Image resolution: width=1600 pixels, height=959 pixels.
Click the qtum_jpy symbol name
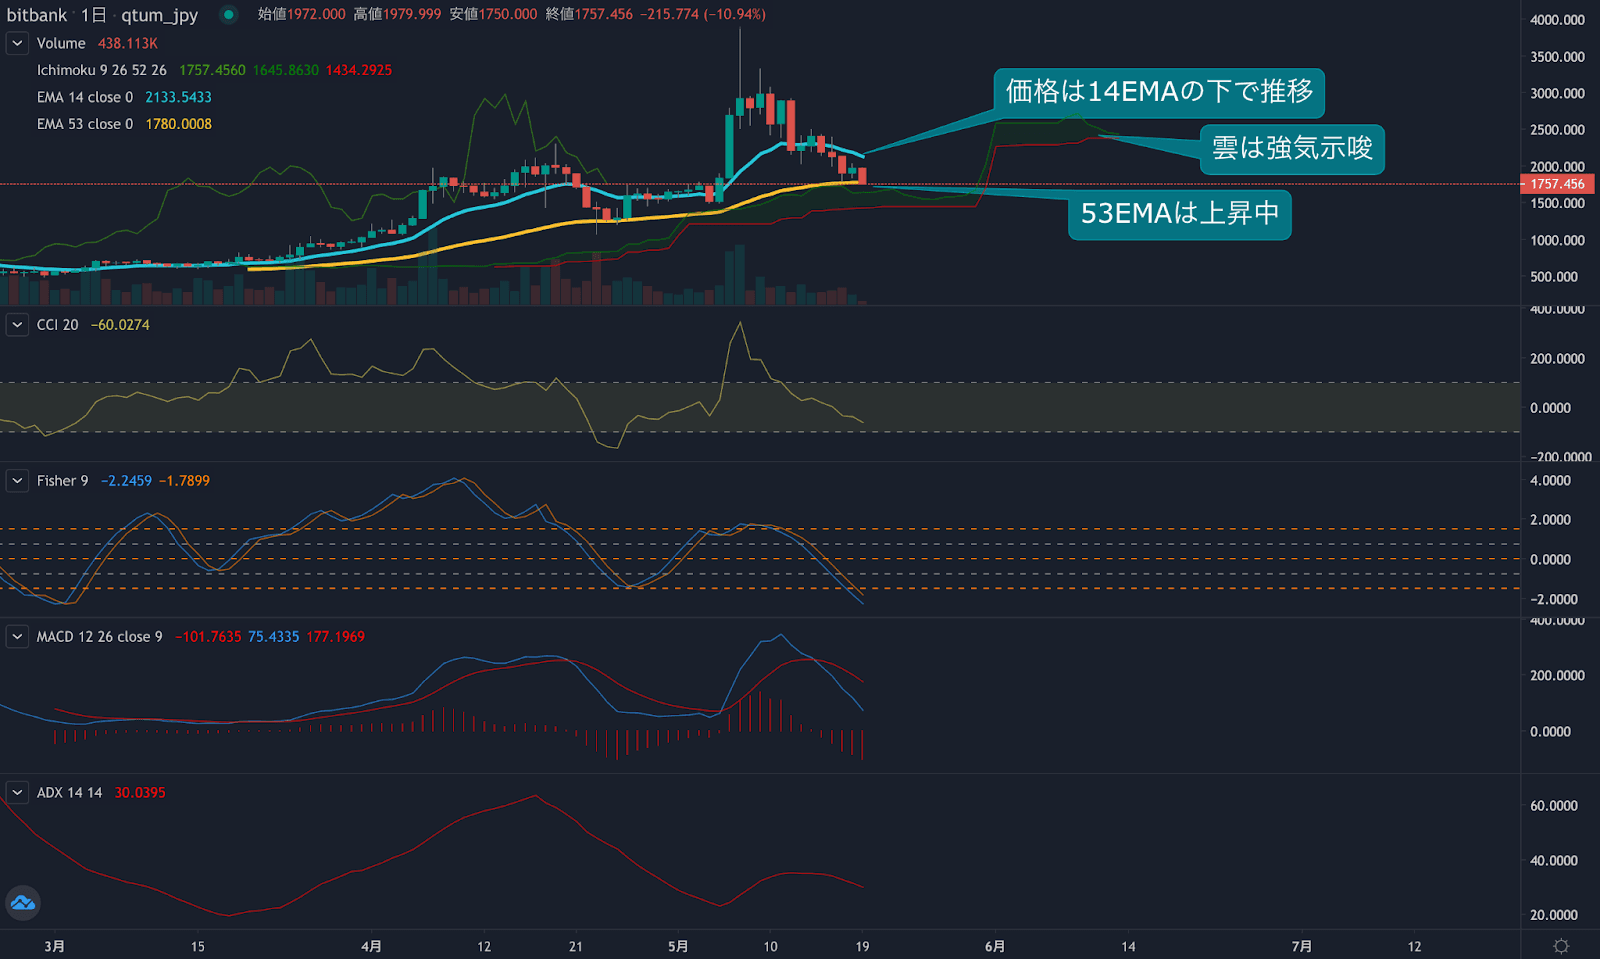[x=159, y=15]
